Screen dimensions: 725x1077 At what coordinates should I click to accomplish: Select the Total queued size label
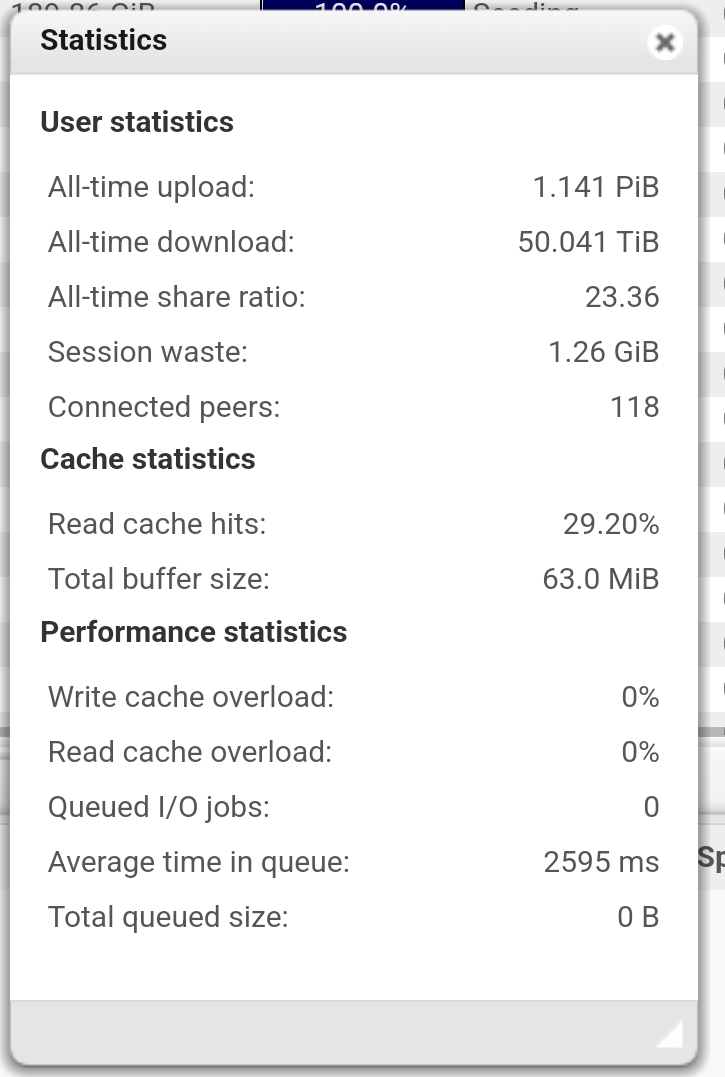168,917
